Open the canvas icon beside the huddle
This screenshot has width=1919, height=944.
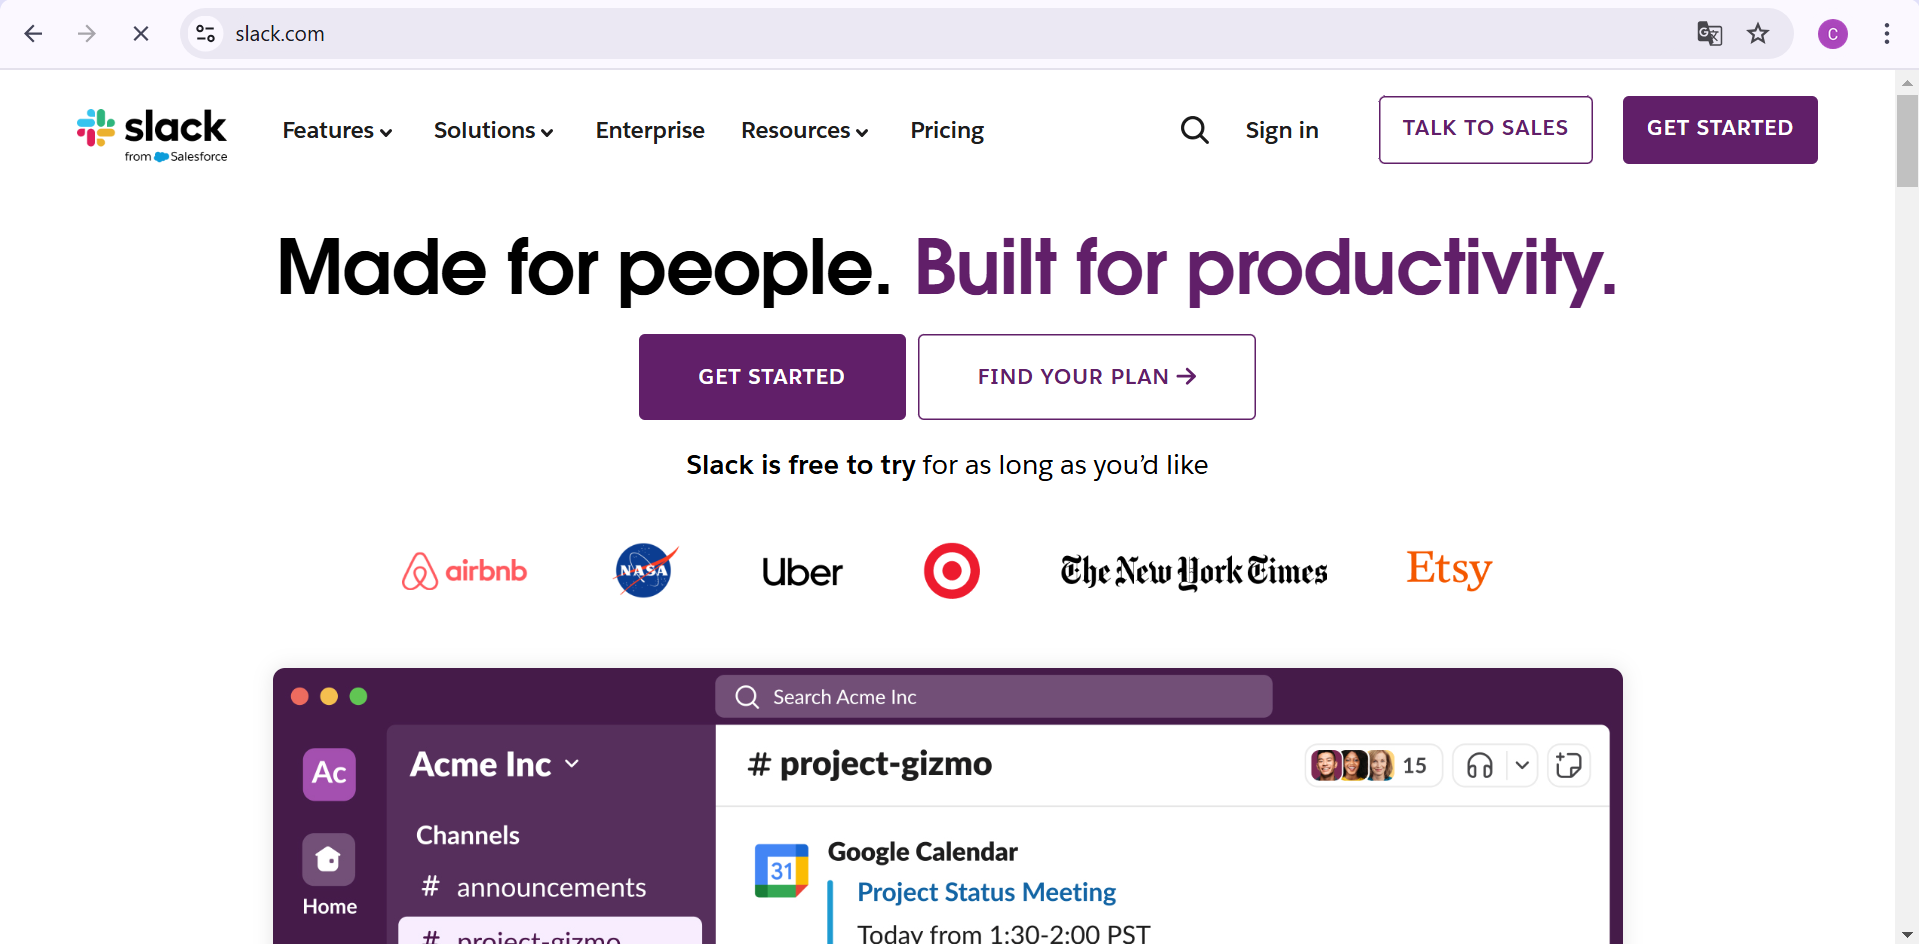point(1568,766)
